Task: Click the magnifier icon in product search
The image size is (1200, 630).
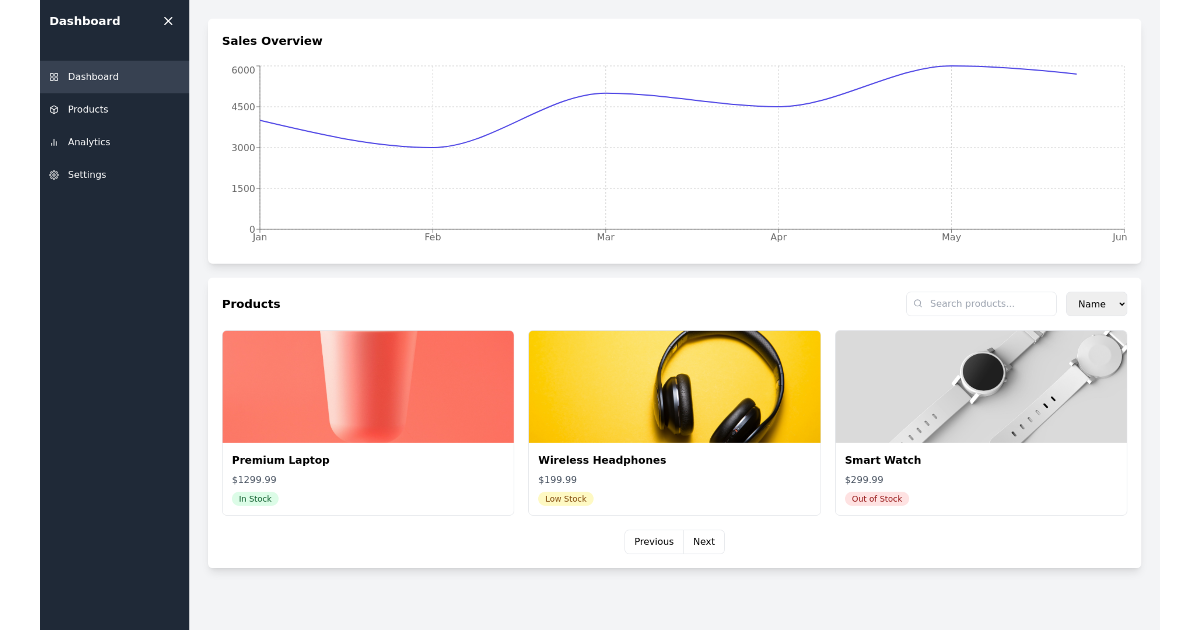Action: (918, 303)
